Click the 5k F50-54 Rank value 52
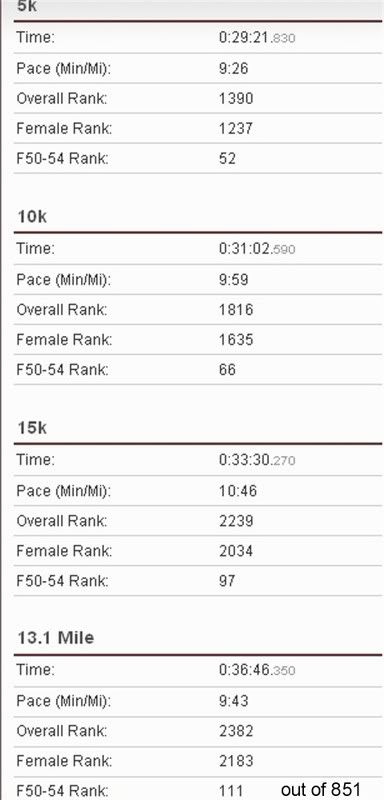The image size is (384, 800). [227, 158]
